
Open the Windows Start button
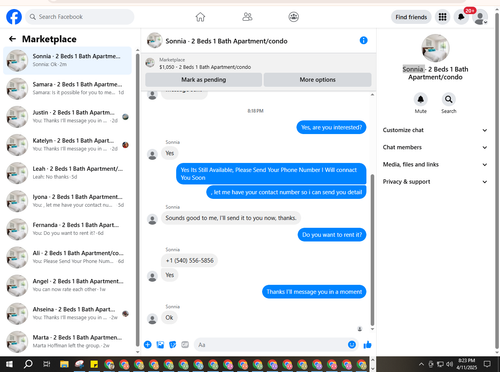pyautogui.click(x=9, y=364)
